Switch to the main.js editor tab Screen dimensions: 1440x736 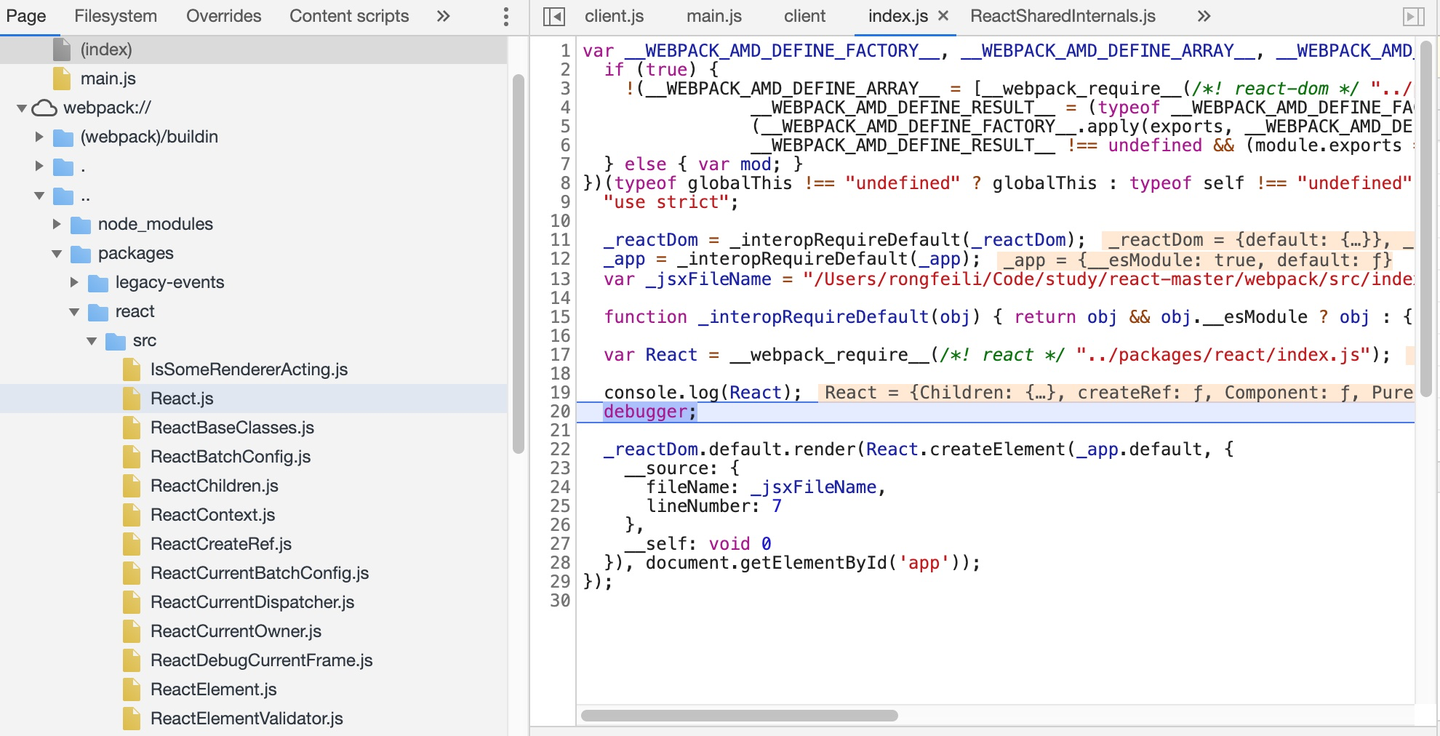713,16
